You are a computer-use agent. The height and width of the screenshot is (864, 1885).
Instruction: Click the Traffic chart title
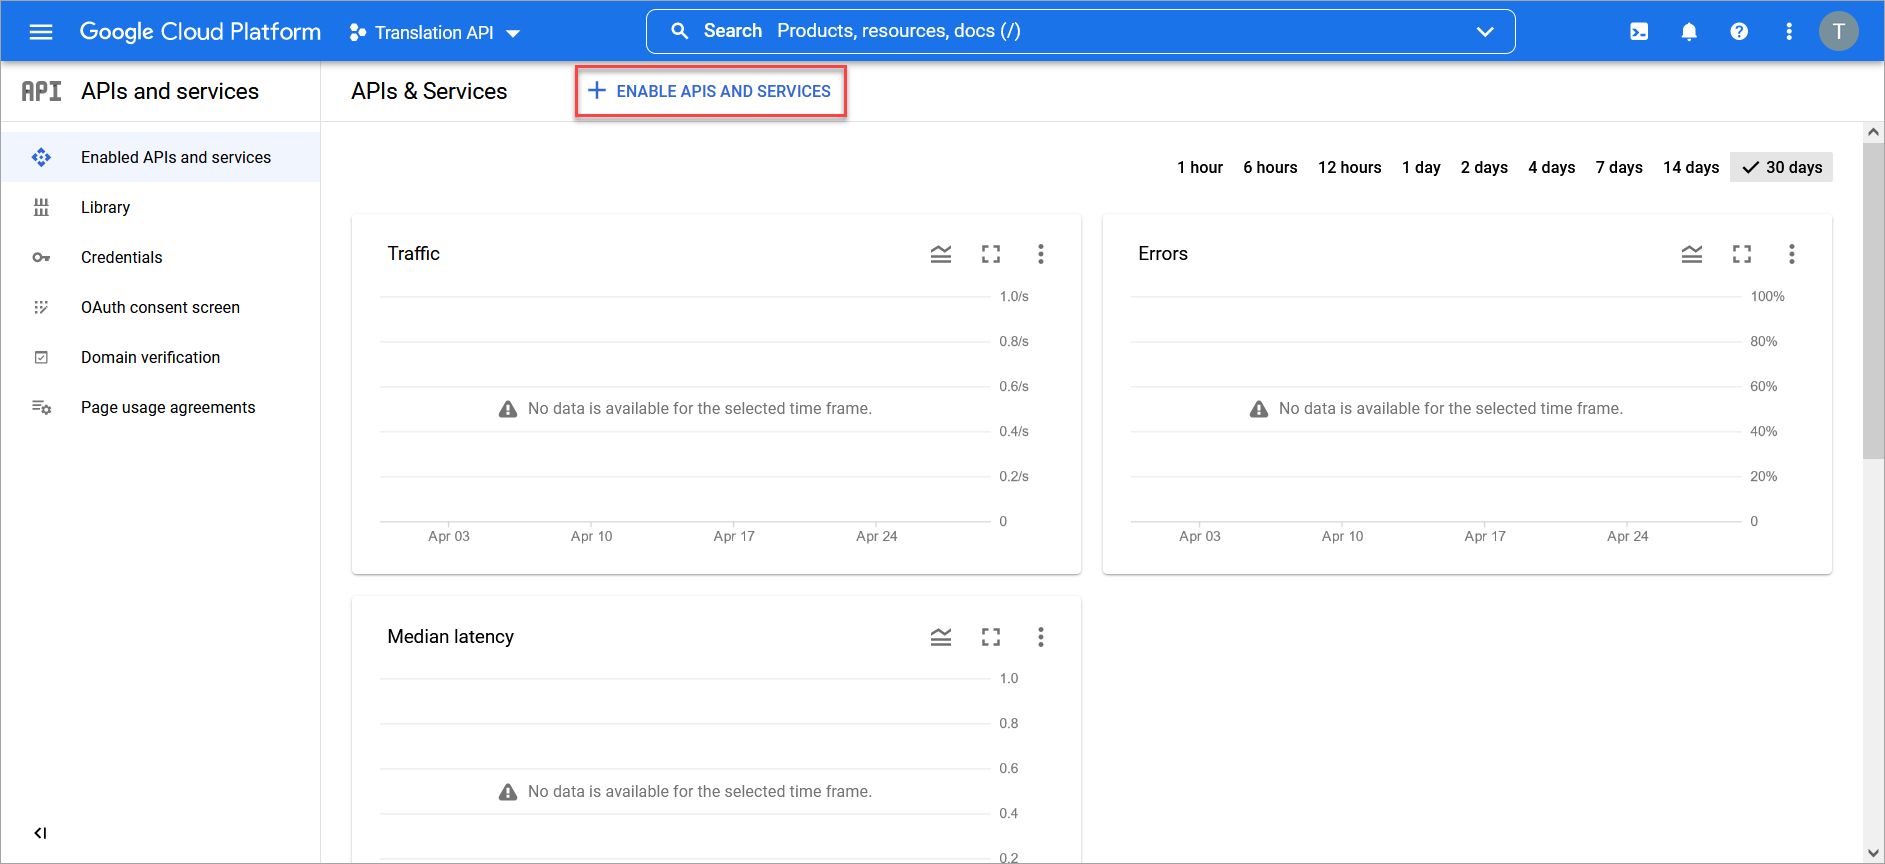[x=414, y=254]
